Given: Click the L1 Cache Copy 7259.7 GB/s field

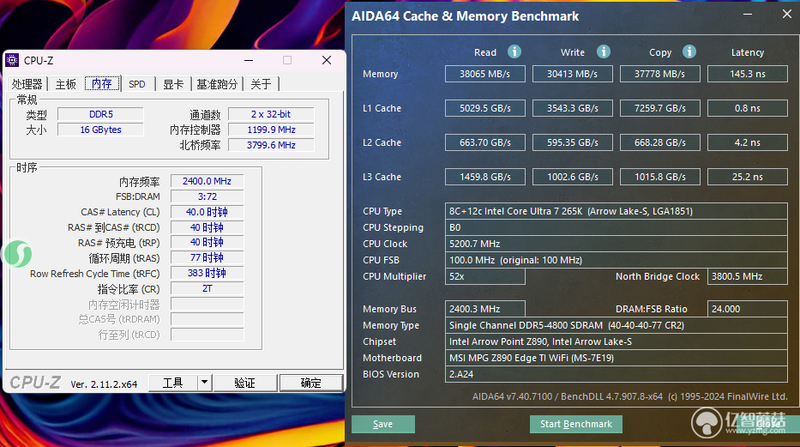Looking at the screenshot, I should [x=660, y=108].
